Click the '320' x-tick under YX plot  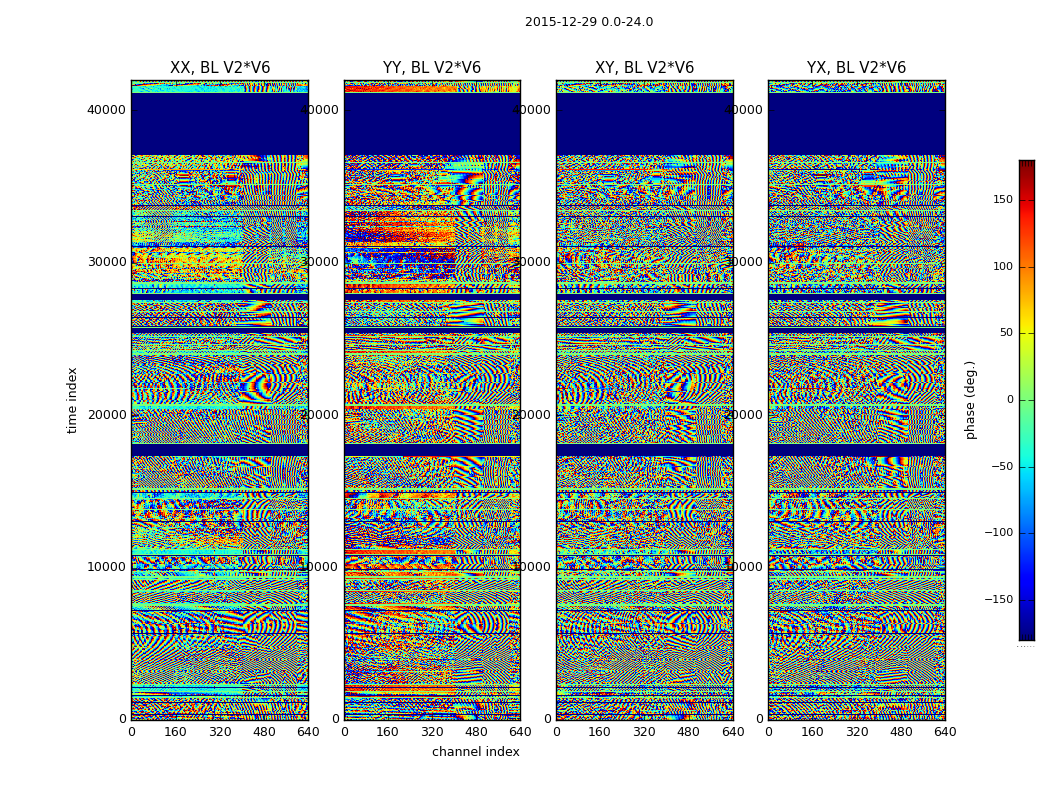(856, 732)
